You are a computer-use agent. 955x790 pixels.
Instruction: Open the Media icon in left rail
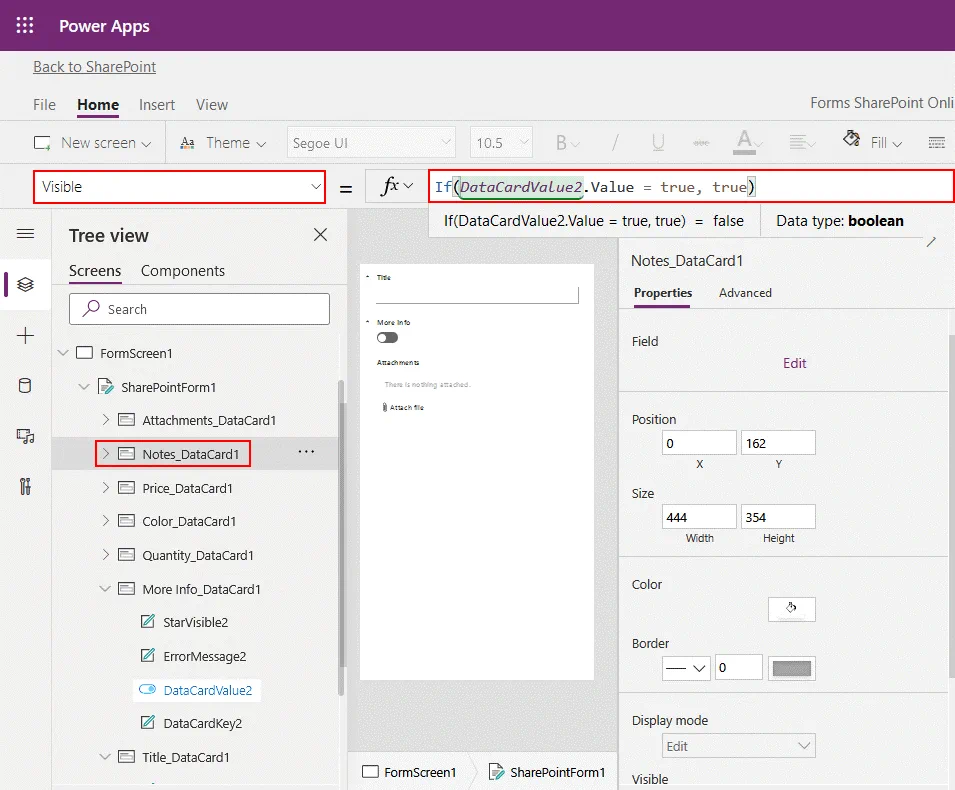(26, 436)
